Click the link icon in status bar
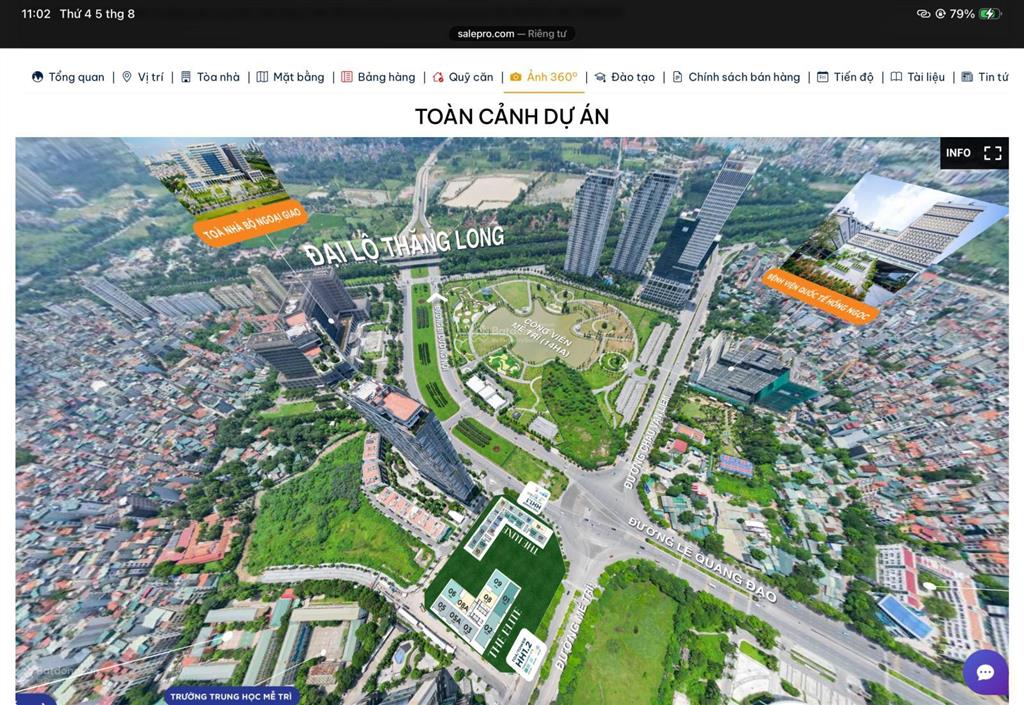1024x705 pixels. pos(923,14)
